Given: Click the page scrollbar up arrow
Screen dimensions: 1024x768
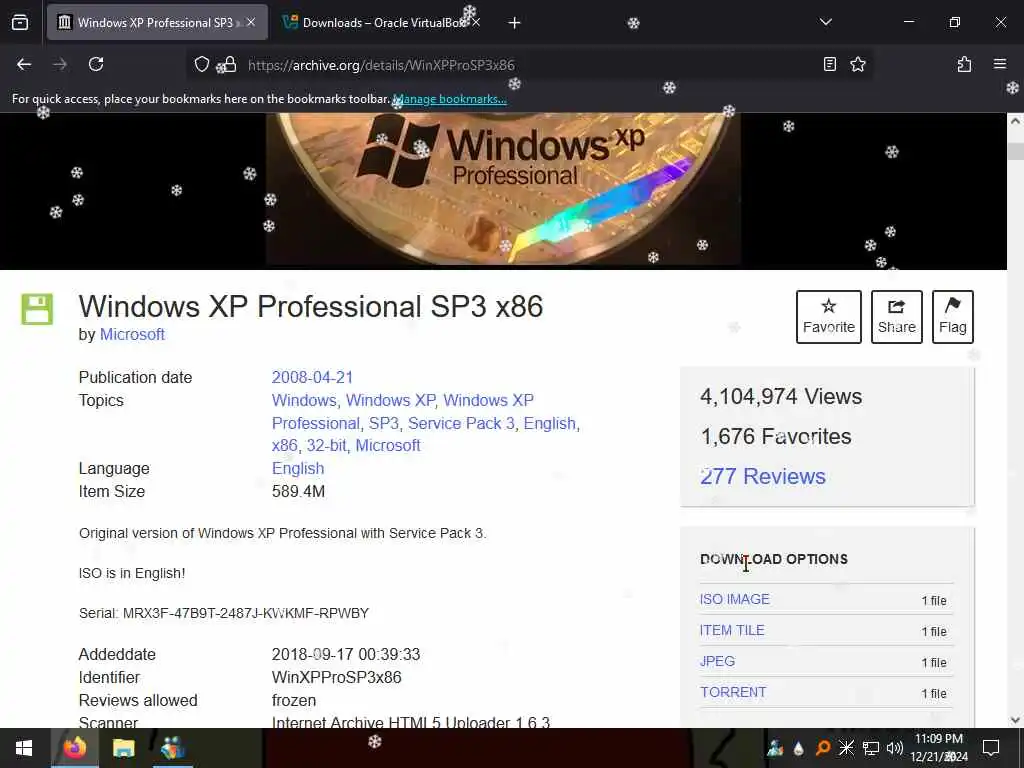Looking at the screenshot, I should [x=1015, y=121].
